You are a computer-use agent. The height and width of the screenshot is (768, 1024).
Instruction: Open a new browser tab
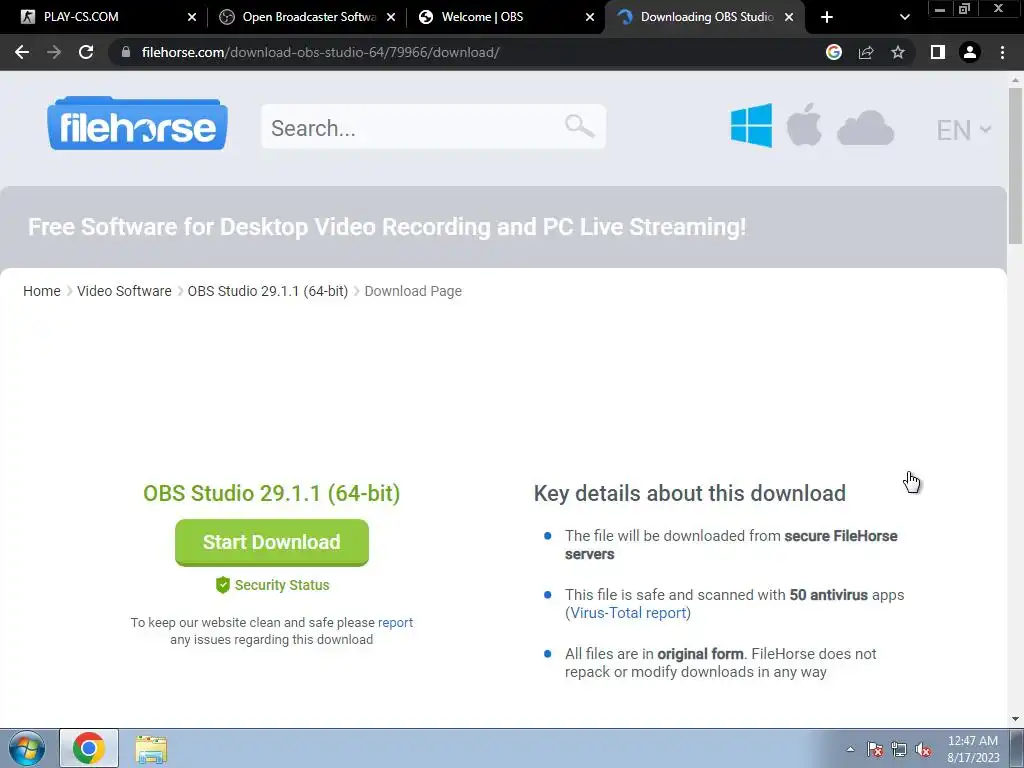click(x=827, y=18)
